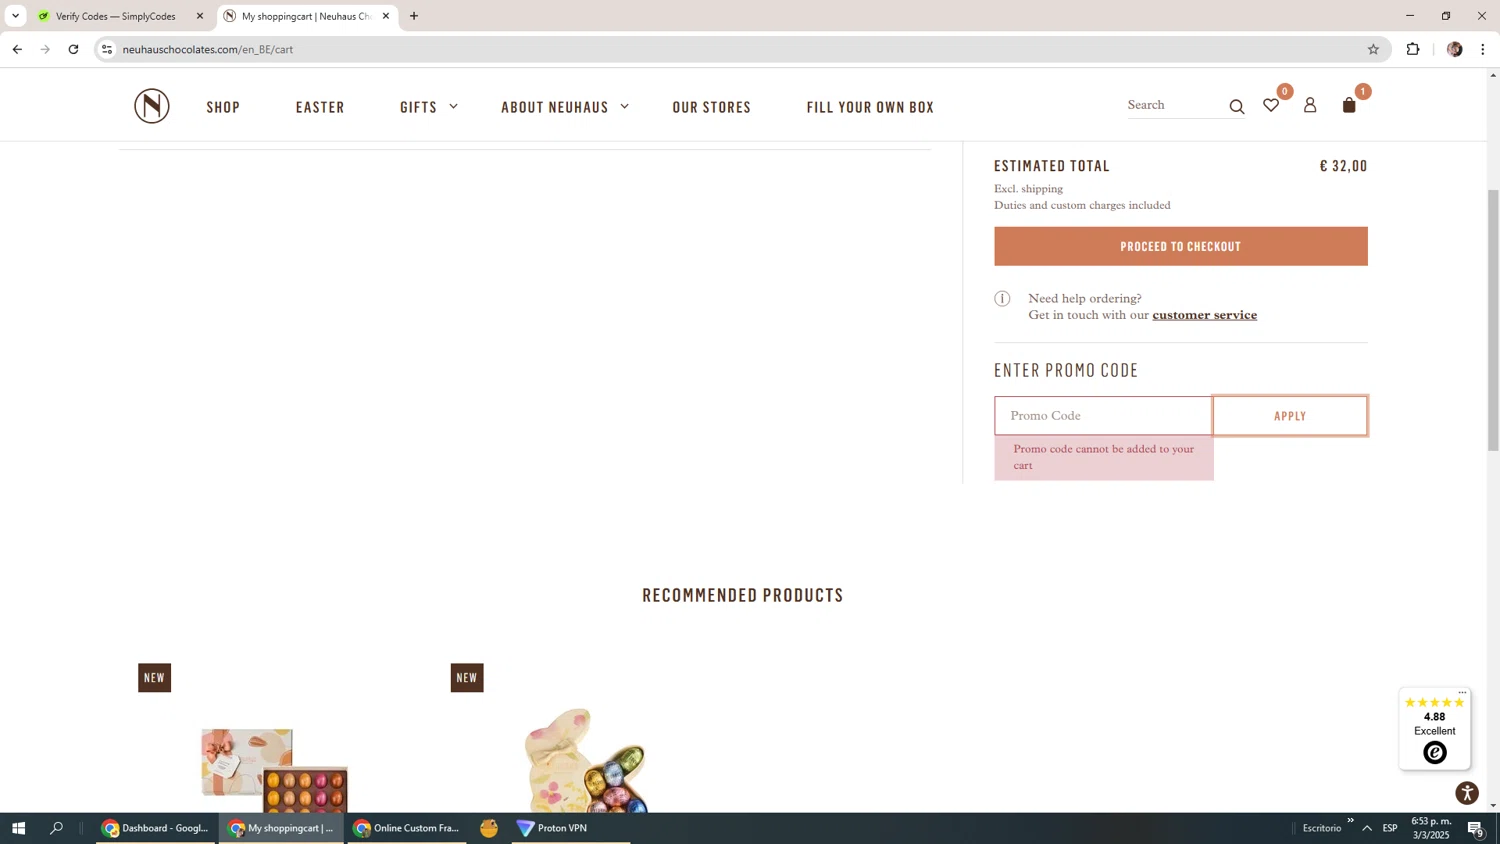Open the Chrome three-dot menu

1483,49
